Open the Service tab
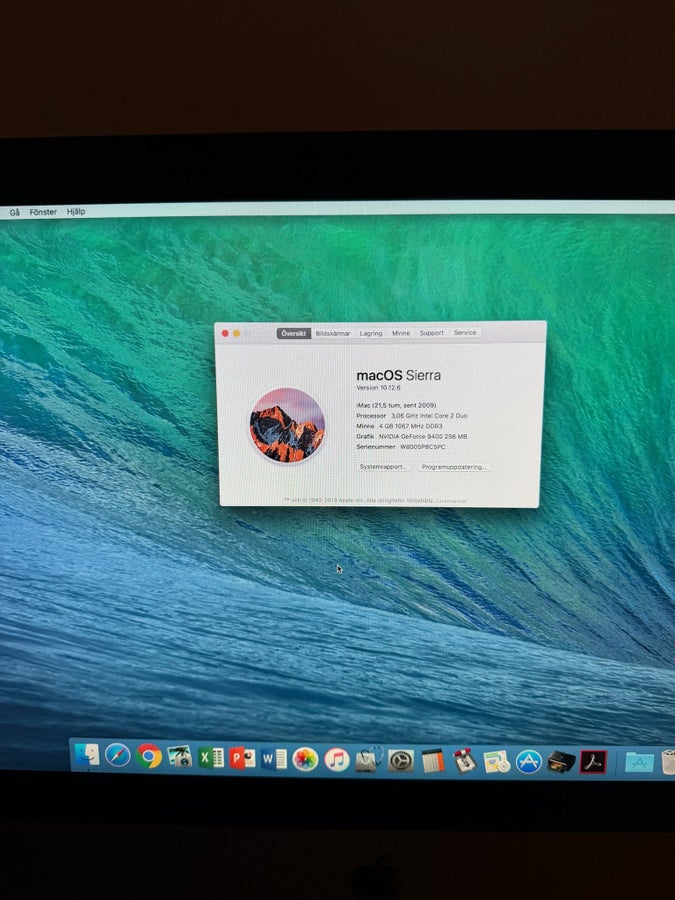 465,332
